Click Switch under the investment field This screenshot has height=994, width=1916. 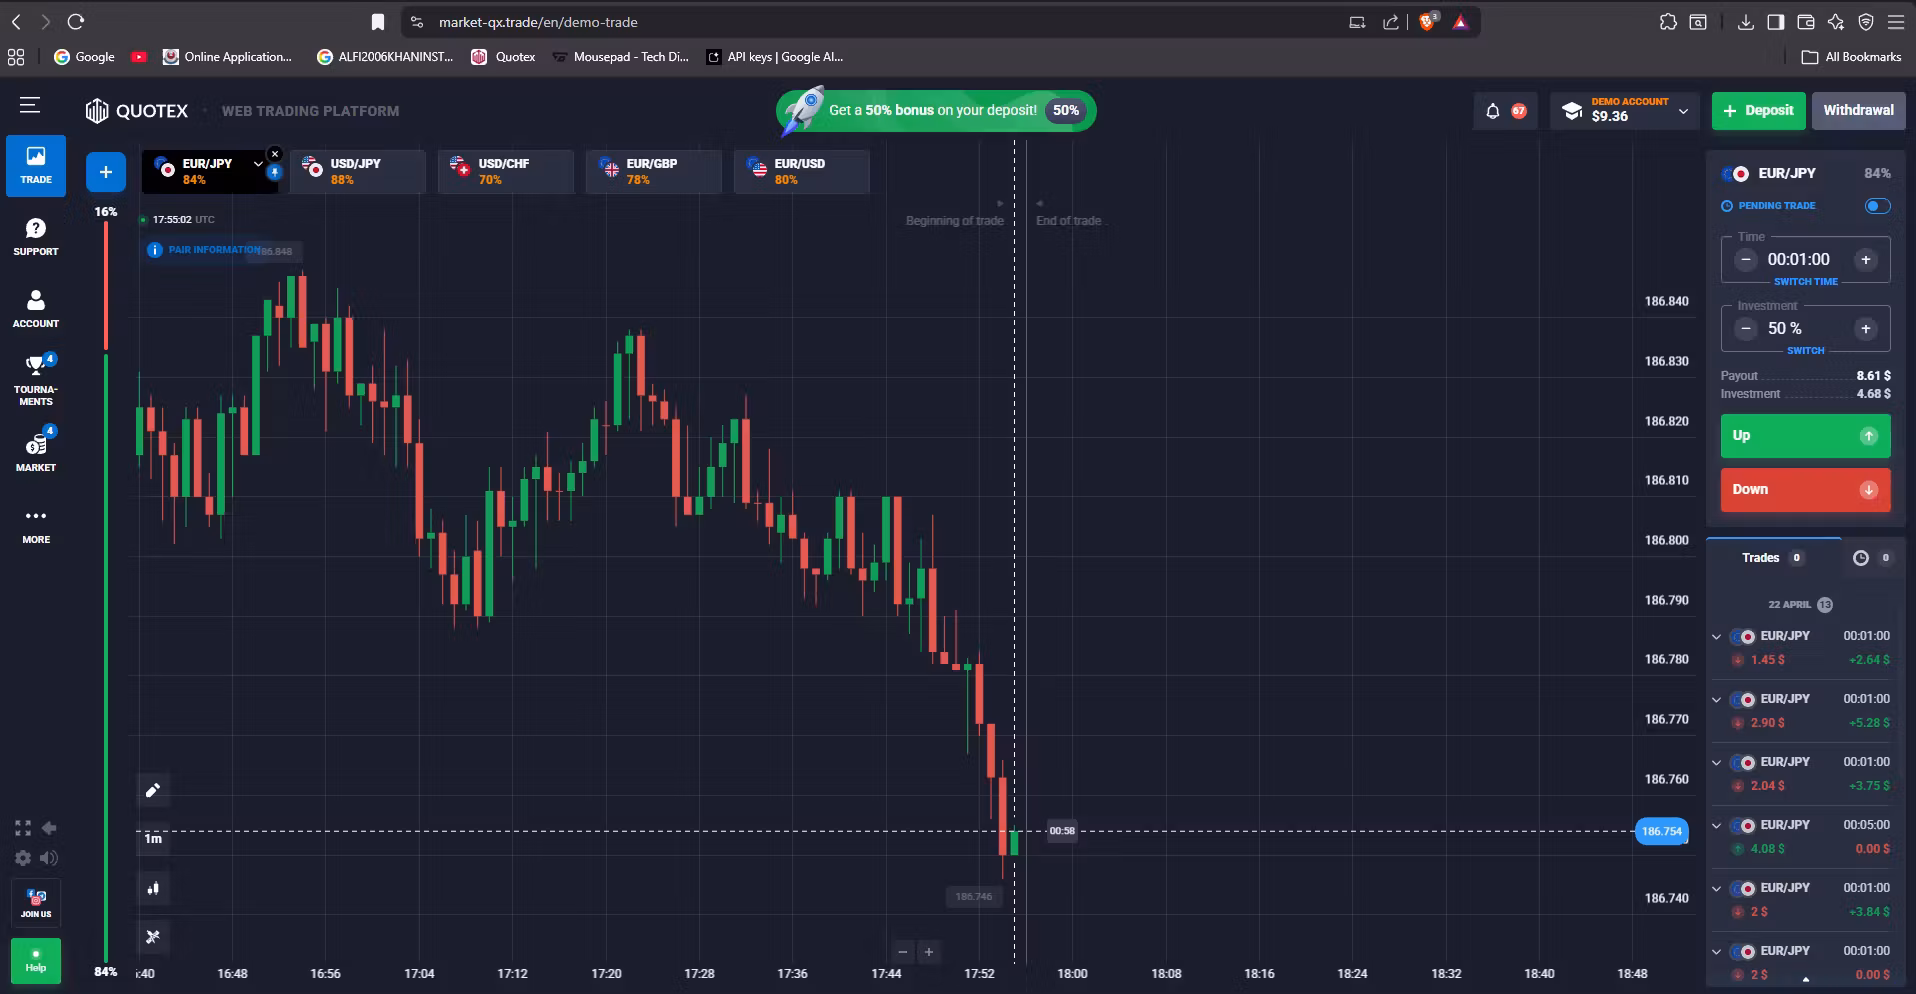pyautogui.click(x=1805, y=351)
